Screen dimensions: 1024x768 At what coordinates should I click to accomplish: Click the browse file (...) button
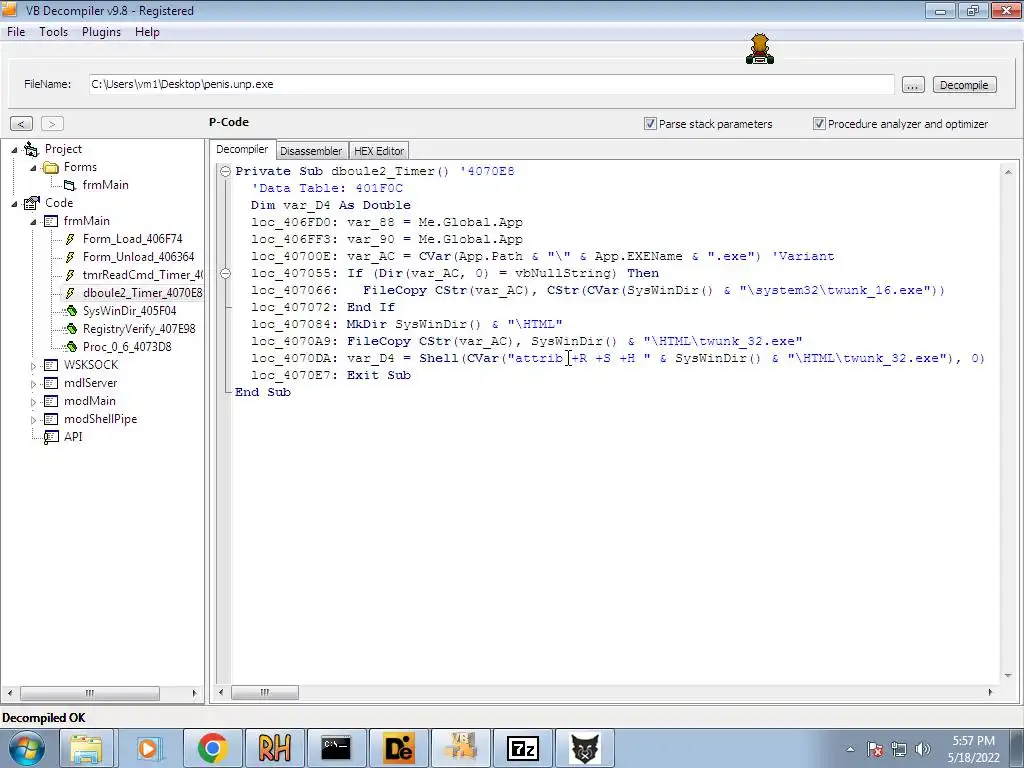(913, 85)
